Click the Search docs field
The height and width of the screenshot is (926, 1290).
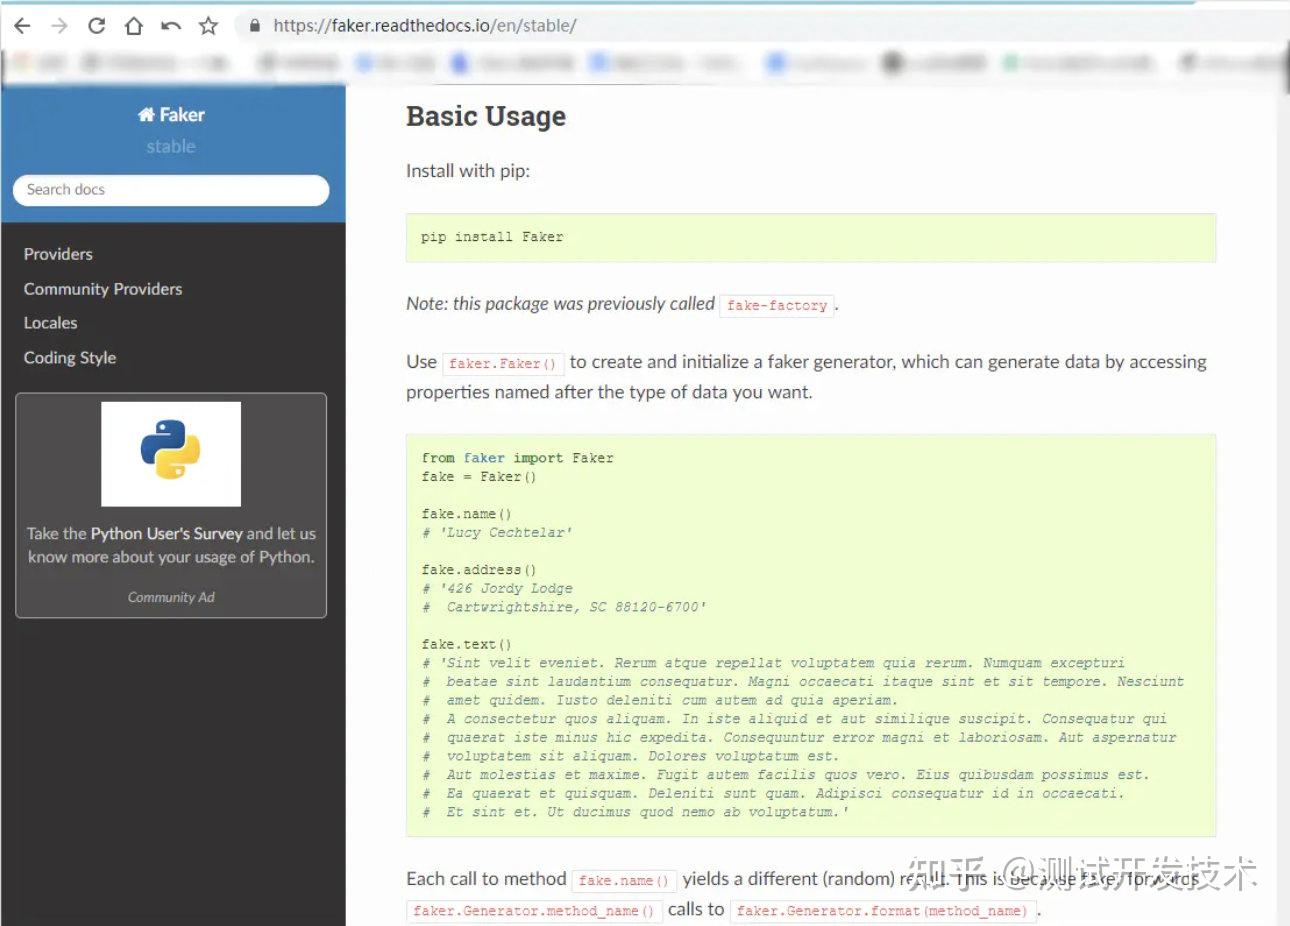(x=171, y=190)
